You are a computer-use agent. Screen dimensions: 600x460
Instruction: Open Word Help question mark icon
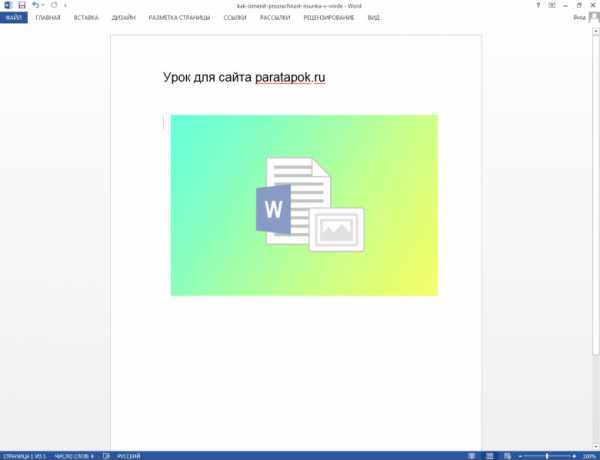tap(538, 5)
